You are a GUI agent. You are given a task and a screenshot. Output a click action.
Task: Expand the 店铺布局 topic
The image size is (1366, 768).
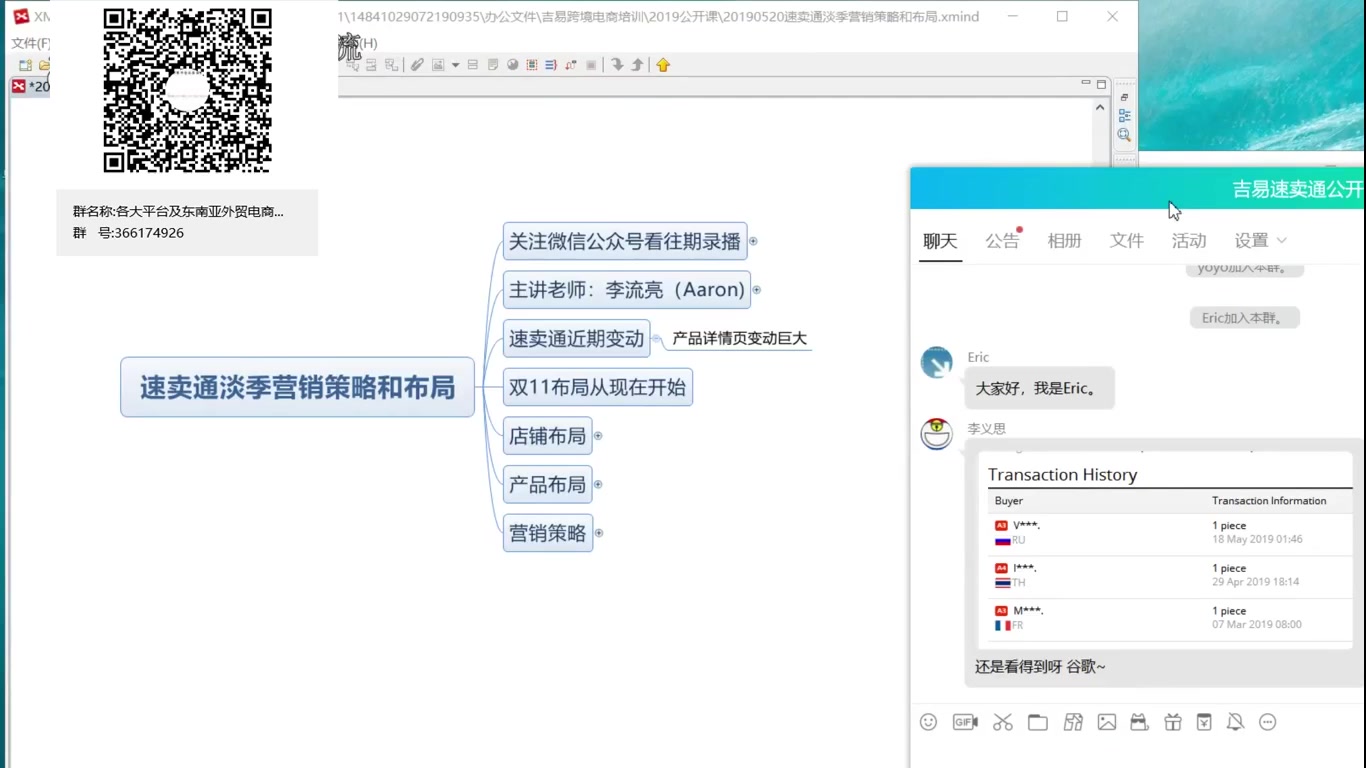pos(598,436)
